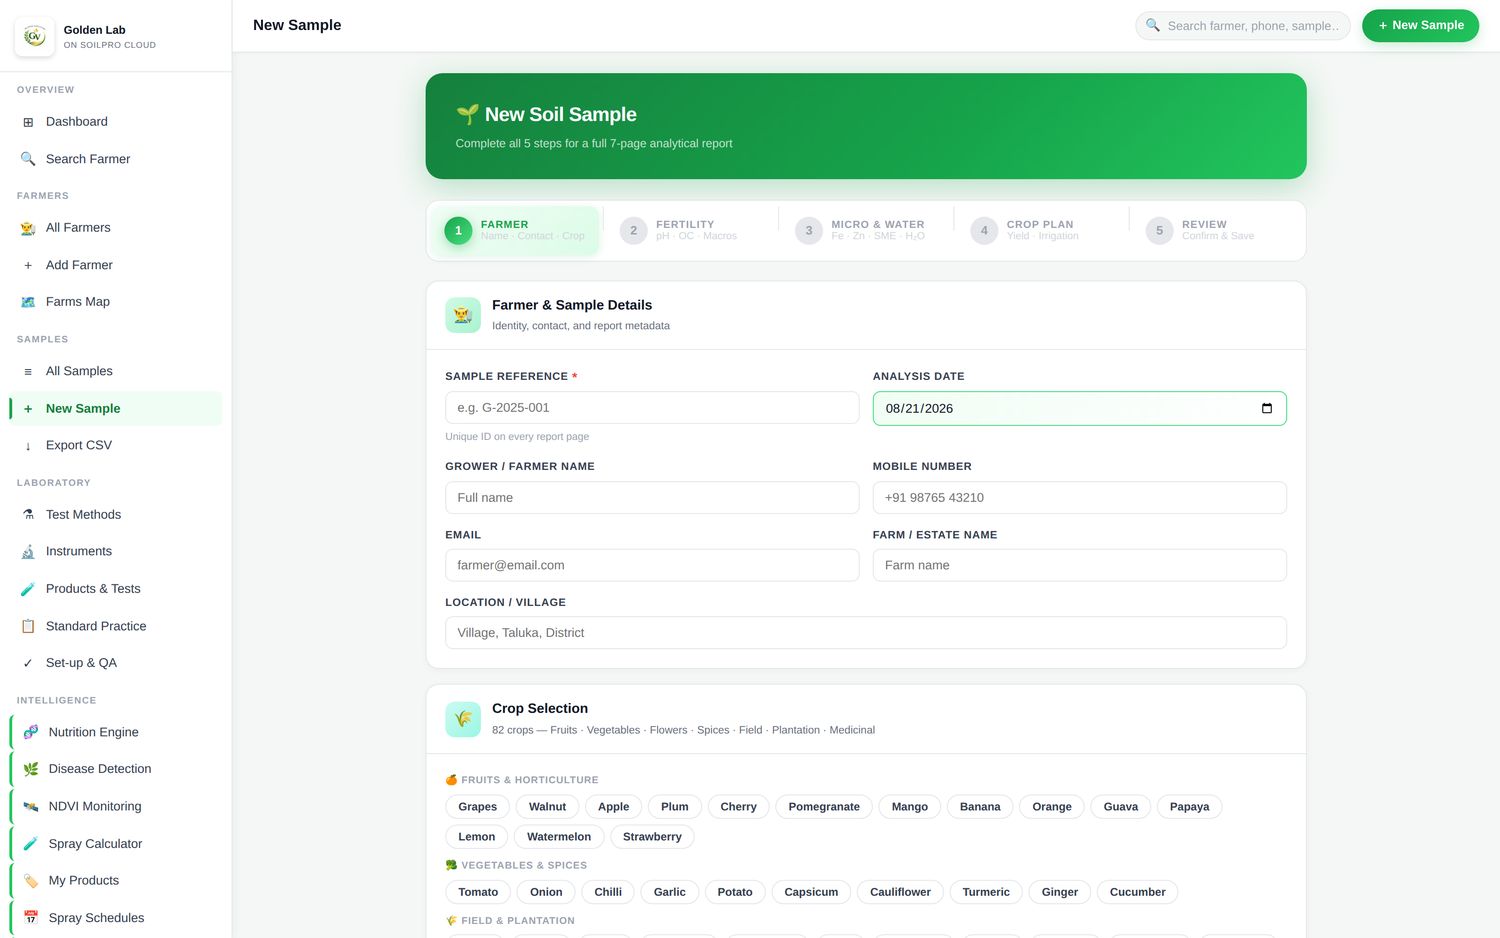This screenshot has height=938, width=1500.
Task: Click the Export CSV download arrow icon
Action: click(28, 446)
